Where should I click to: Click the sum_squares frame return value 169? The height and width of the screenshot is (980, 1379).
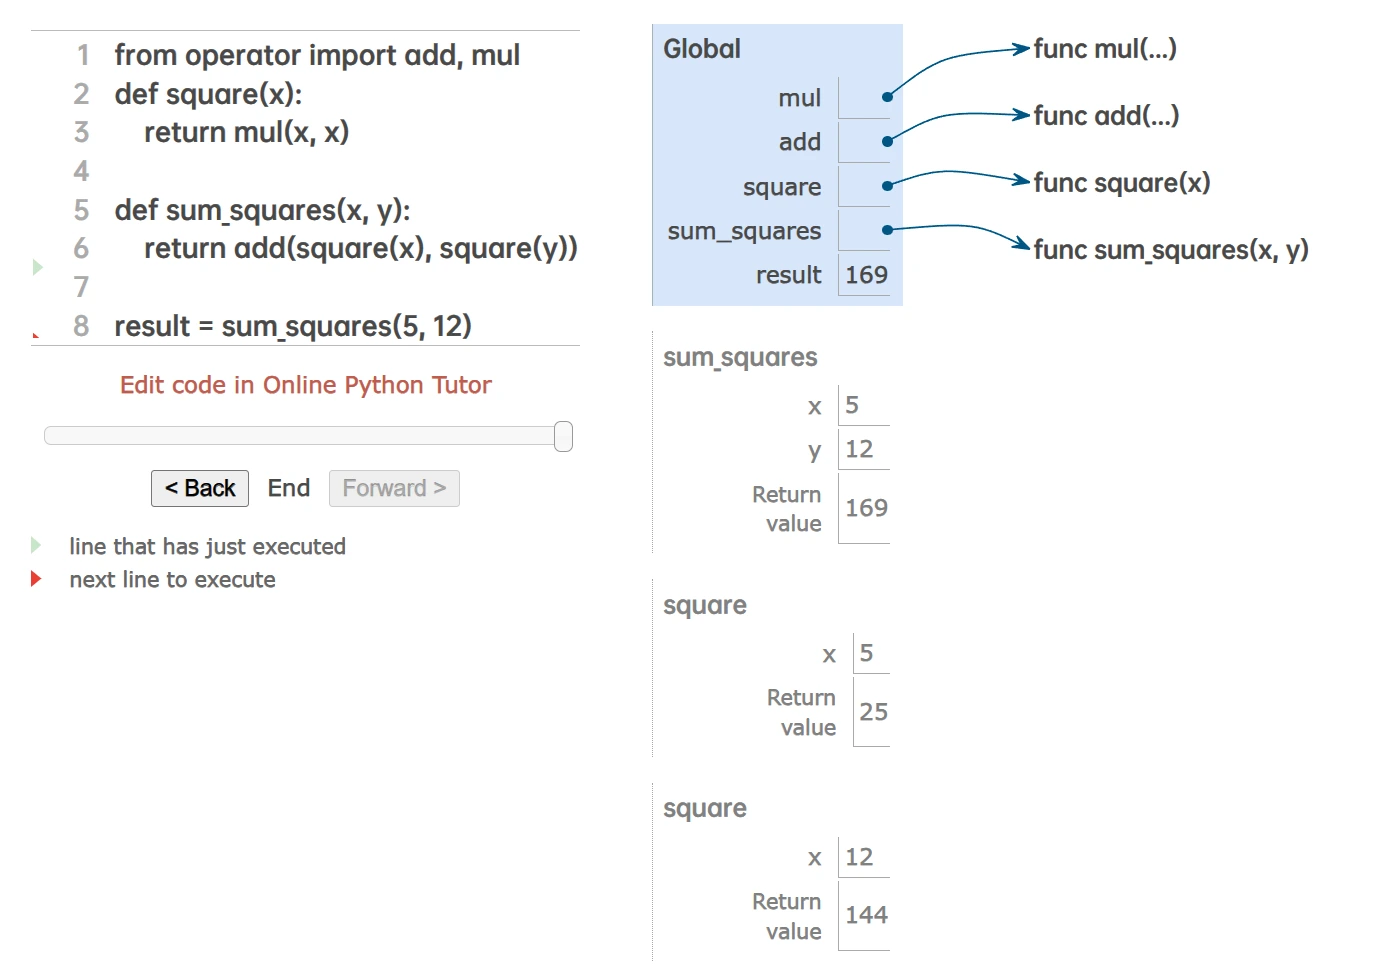coord(866,508)
